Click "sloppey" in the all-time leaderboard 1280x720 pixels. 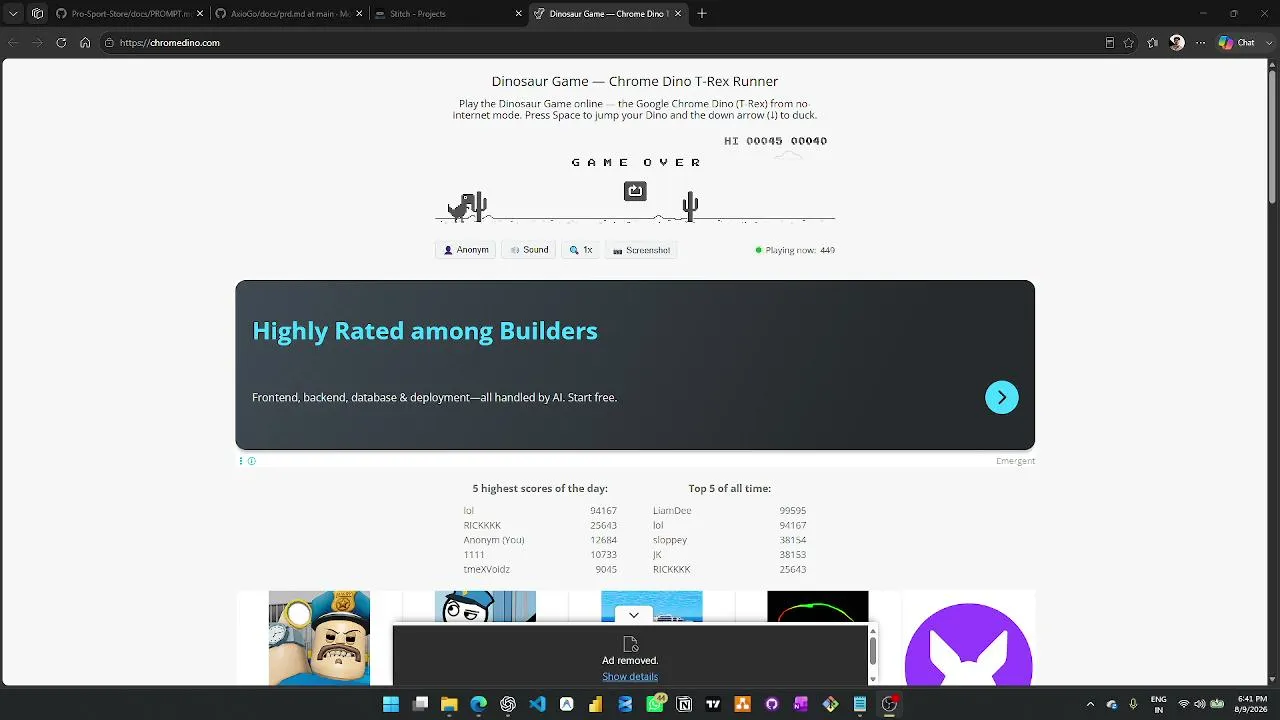(x=670, y=540)
